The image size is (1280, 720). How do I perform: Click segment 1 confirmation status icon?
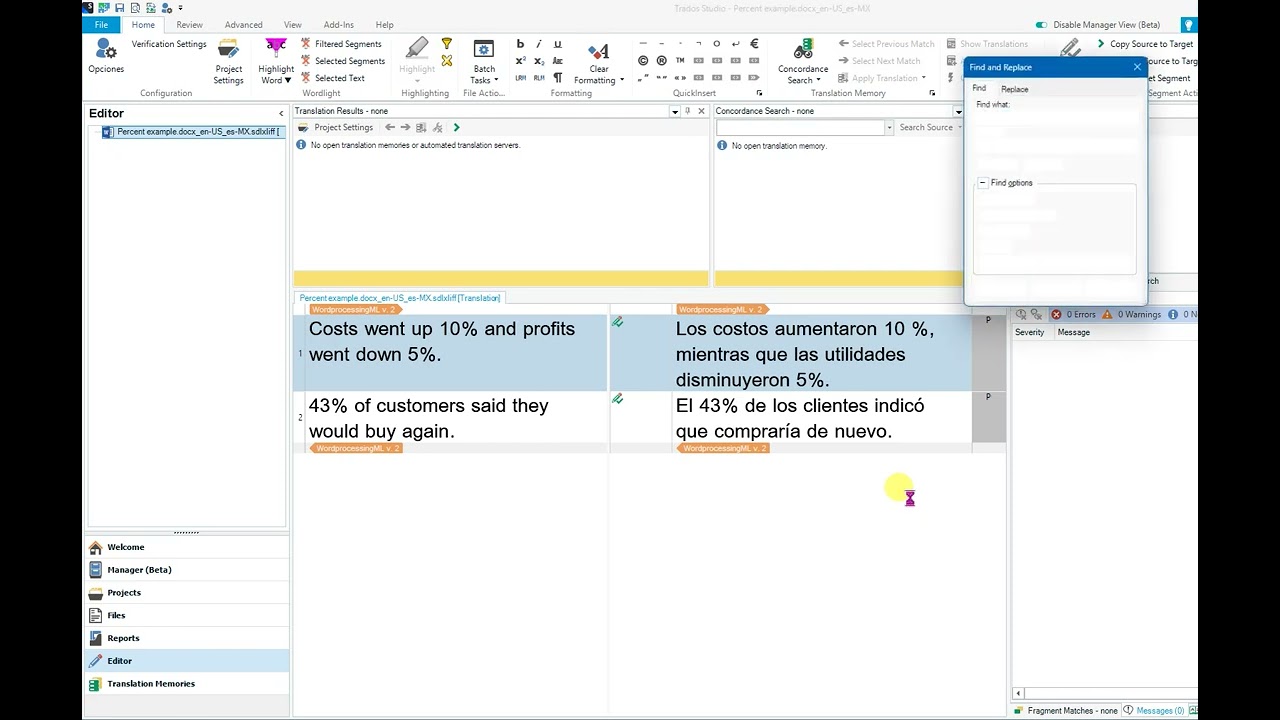[x=617, y=322]
